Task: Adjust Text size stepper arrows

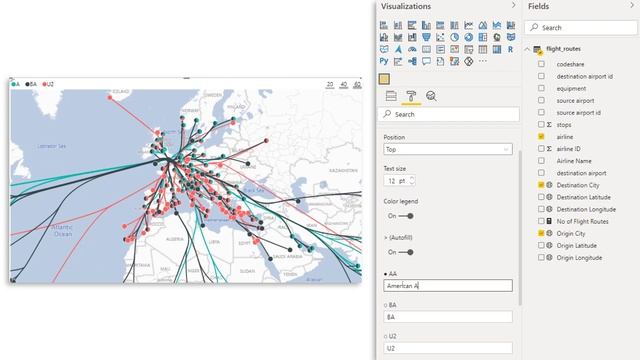Action: [412, 180]
